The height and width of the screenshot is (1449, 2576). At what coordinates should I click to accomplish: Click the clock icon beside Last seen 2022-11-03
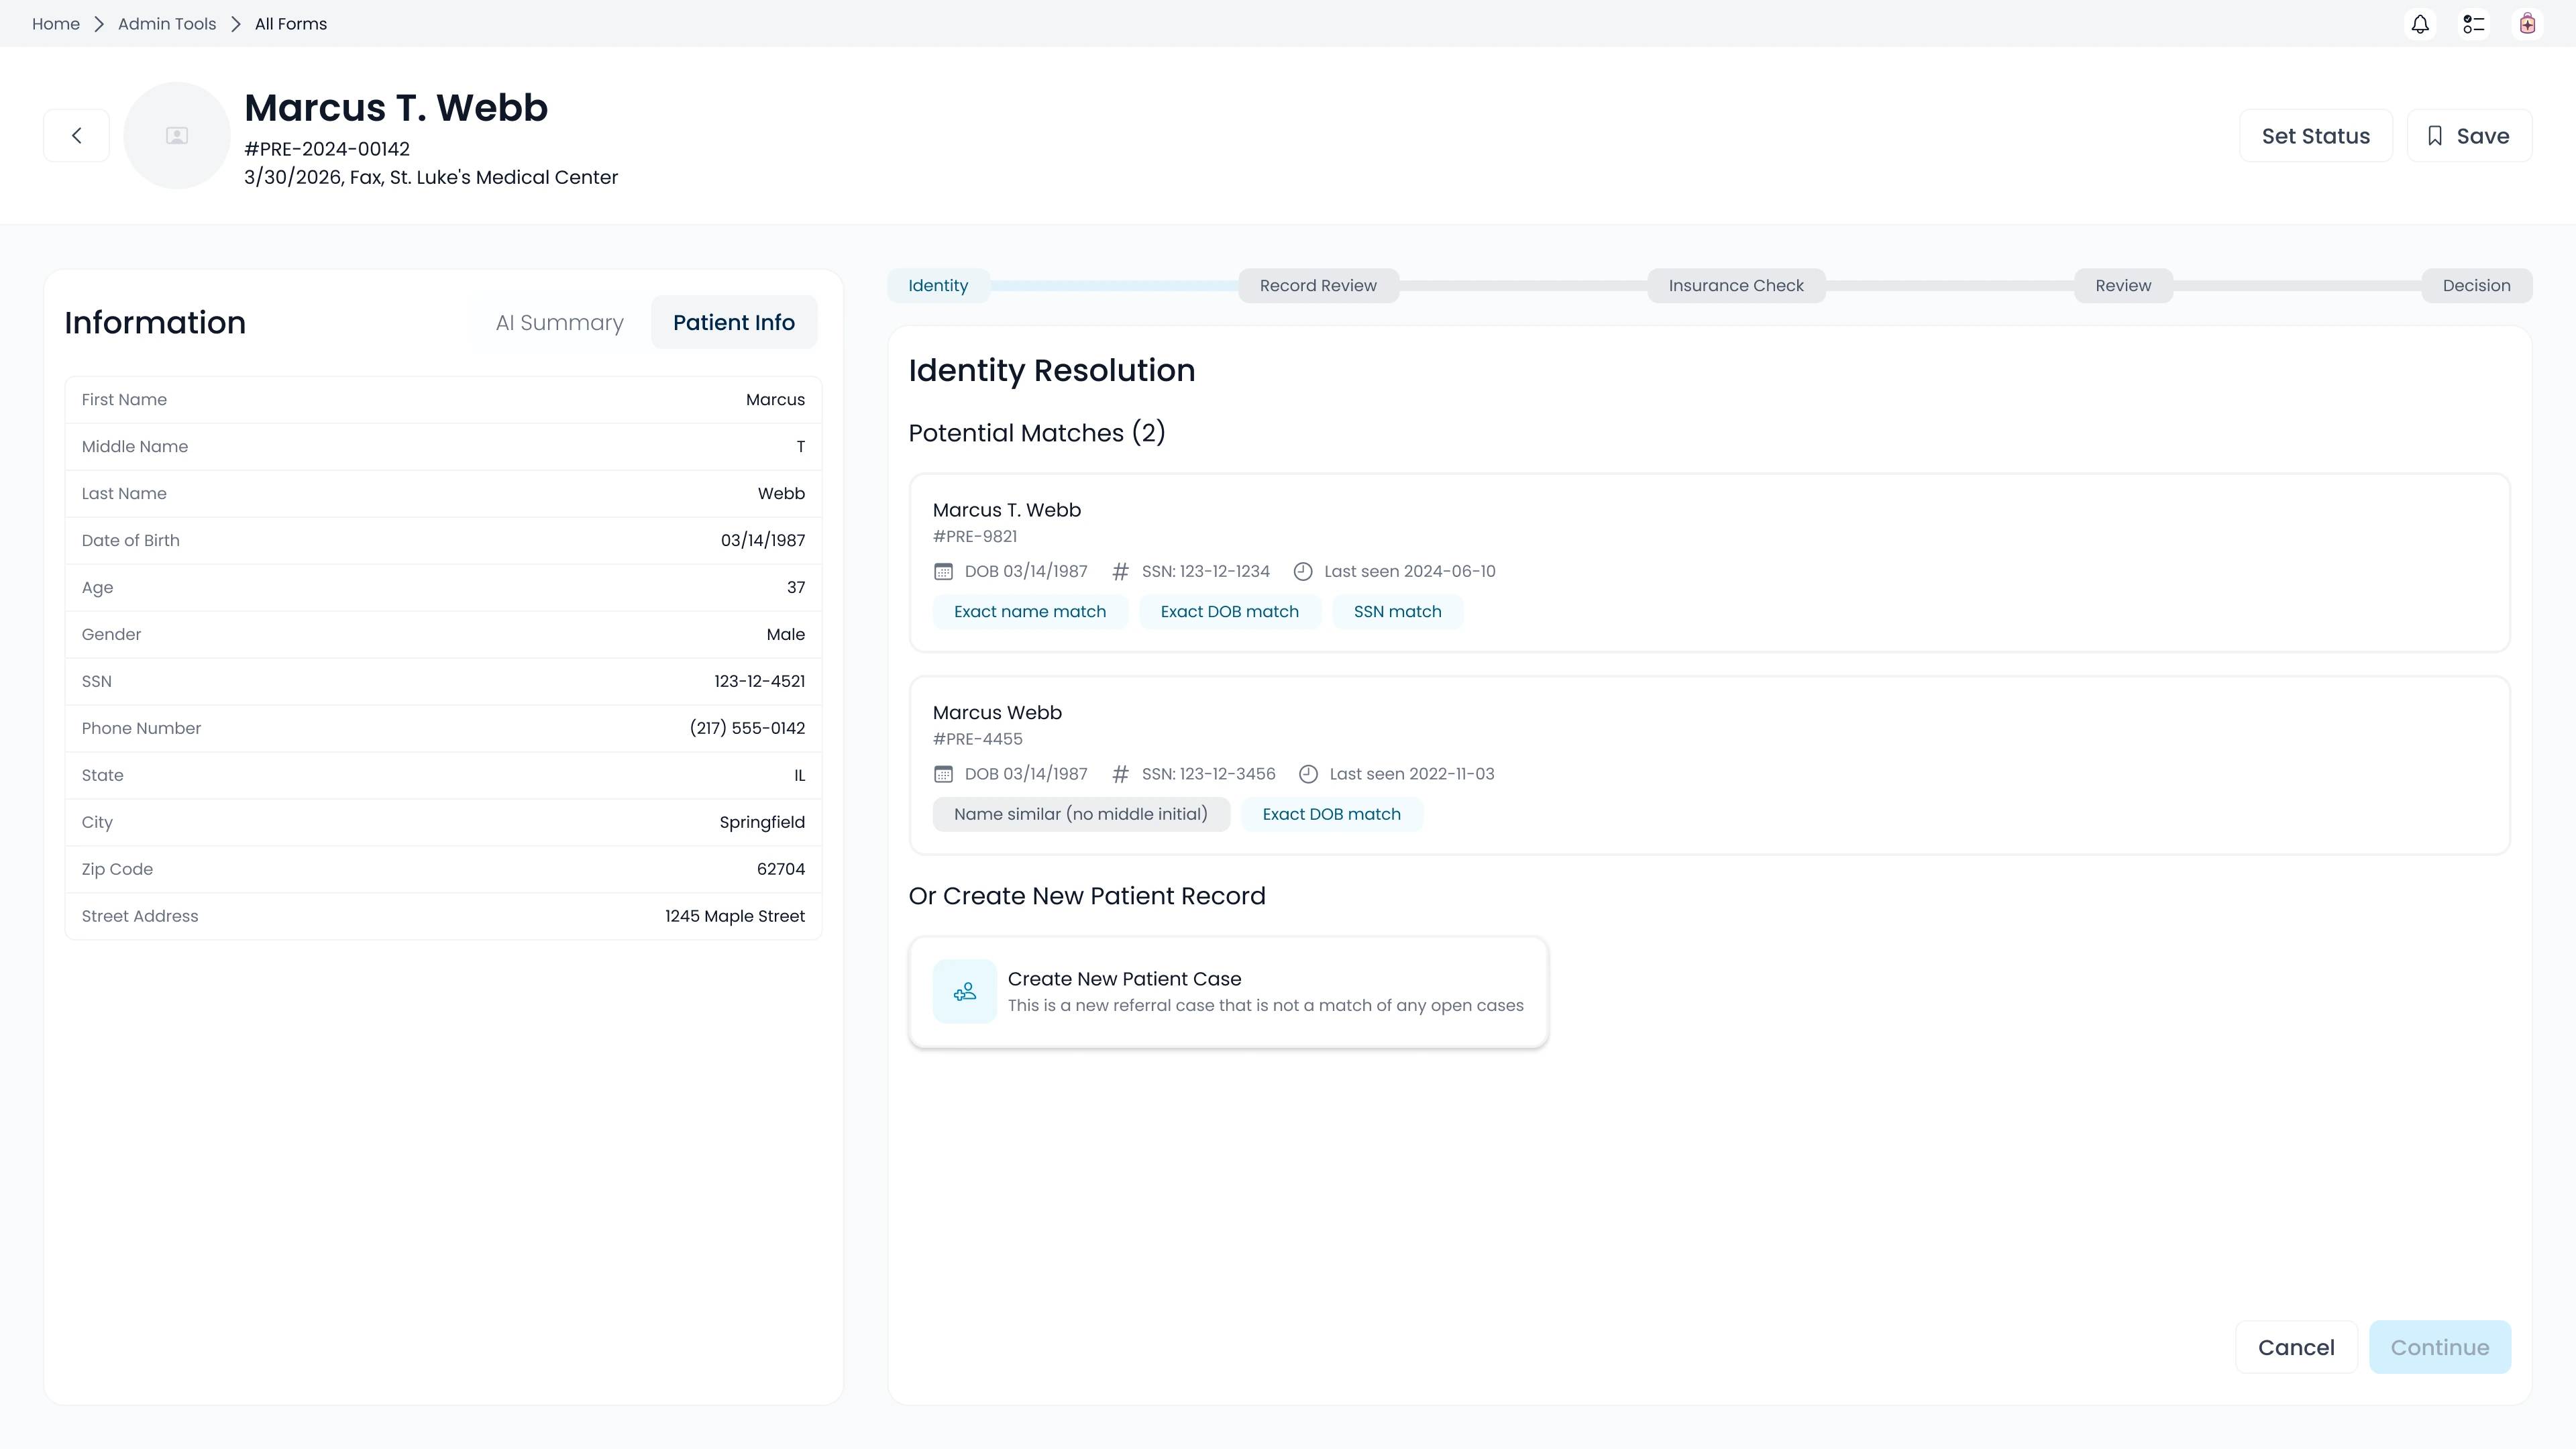[1308, 774]
